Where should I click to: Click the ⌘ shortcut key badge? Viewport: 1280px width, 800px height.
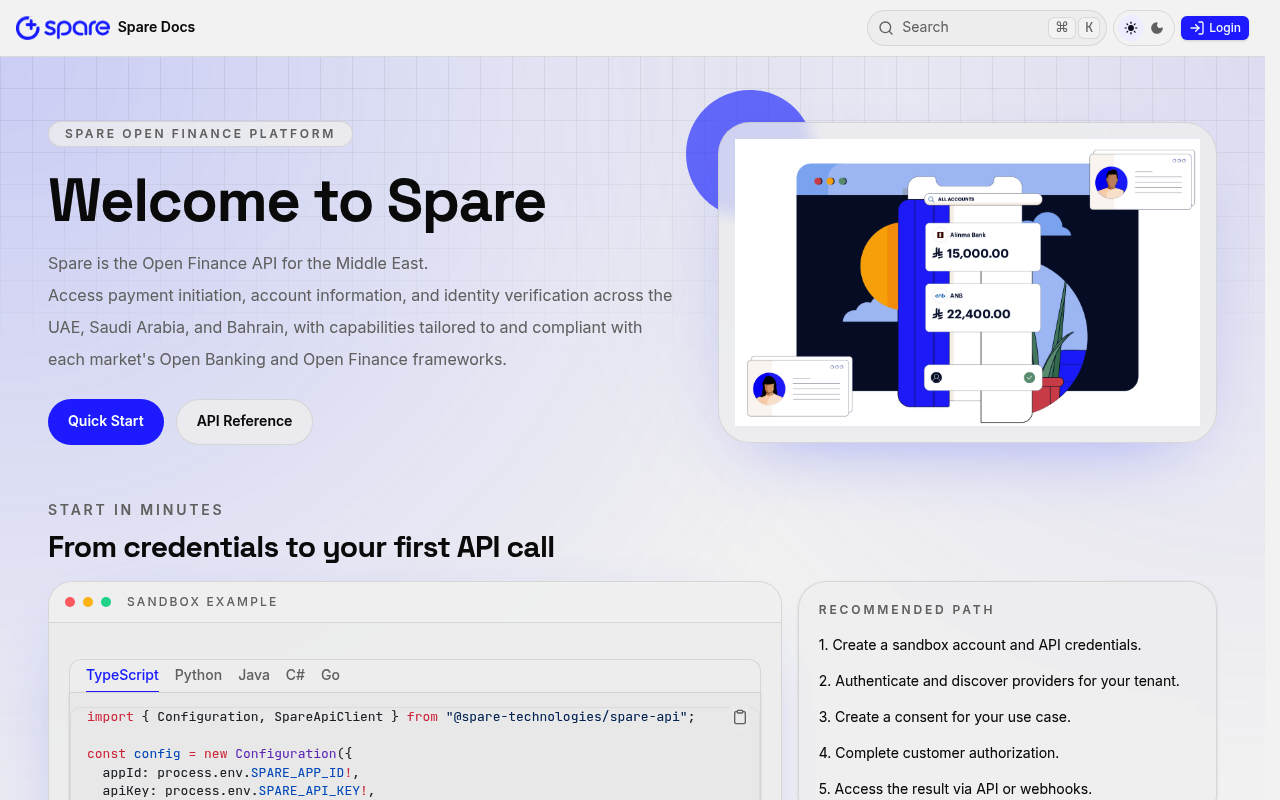[x=1062, y=28]
